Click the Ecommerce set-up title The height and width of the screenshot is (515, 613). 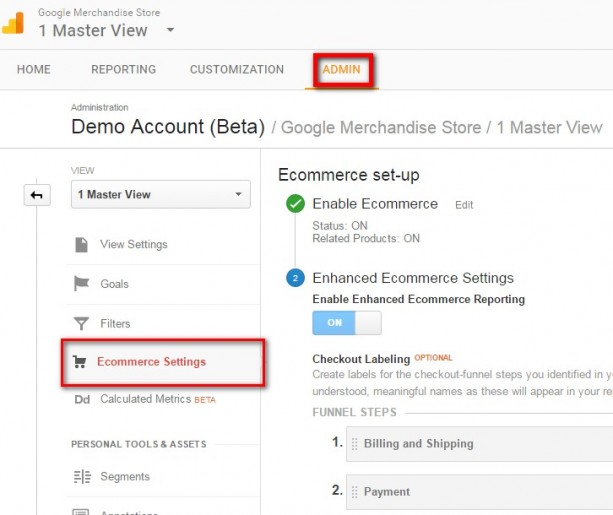(x=349, y=175)
